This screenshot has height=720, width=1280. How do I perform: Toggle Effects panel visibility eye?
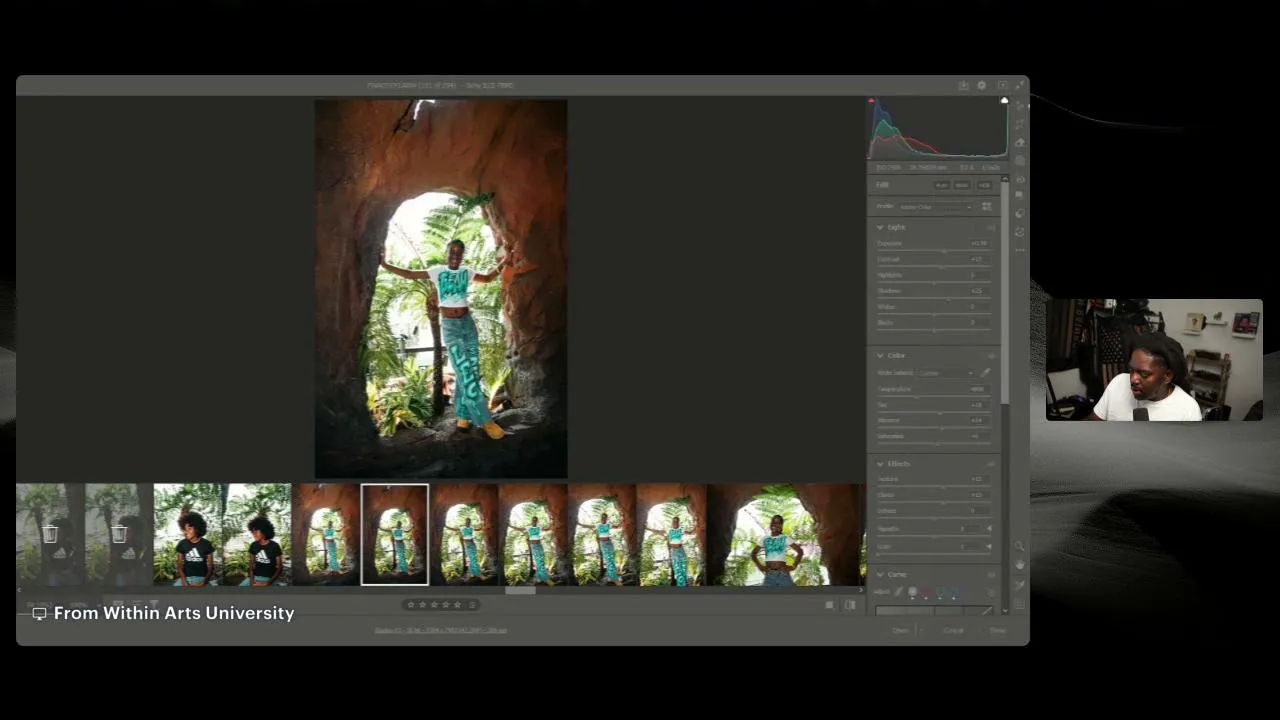click(992, 464)
